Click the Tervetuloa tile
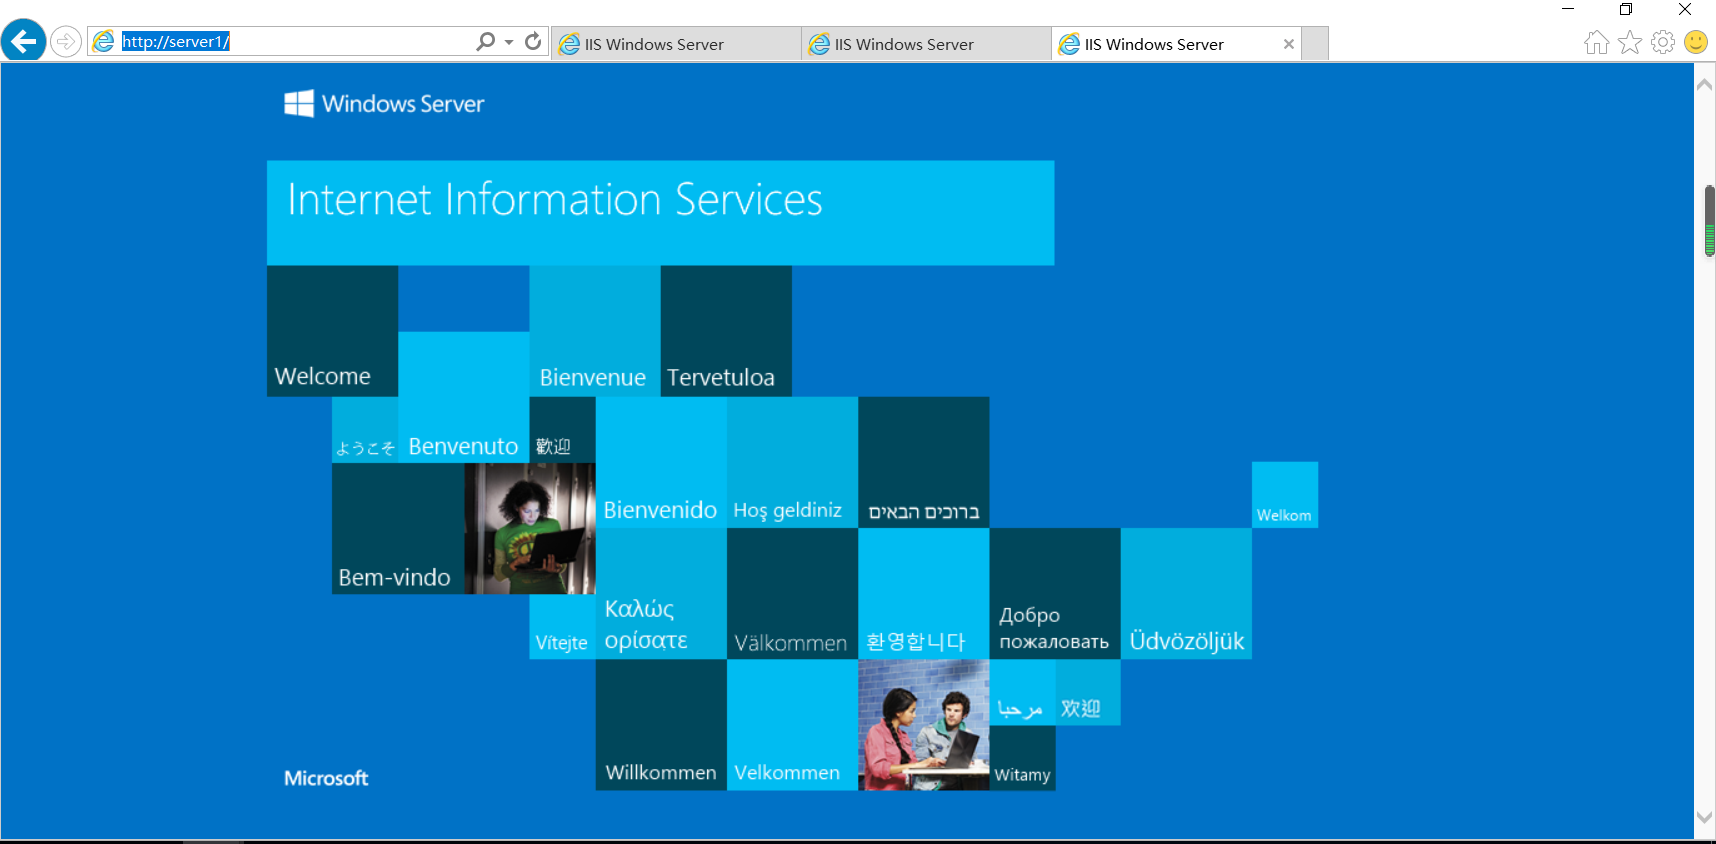Viewport: 1716px width, 844px height. (726, 331)
